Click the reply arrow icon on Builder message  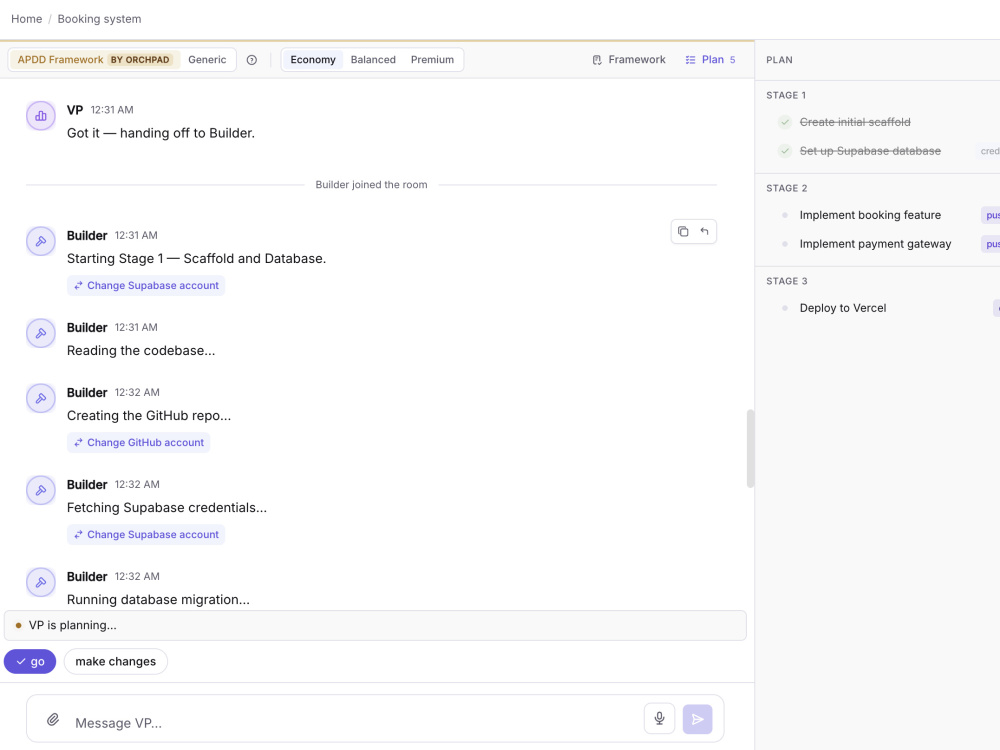pyautogui.click(x=704, y=232)
